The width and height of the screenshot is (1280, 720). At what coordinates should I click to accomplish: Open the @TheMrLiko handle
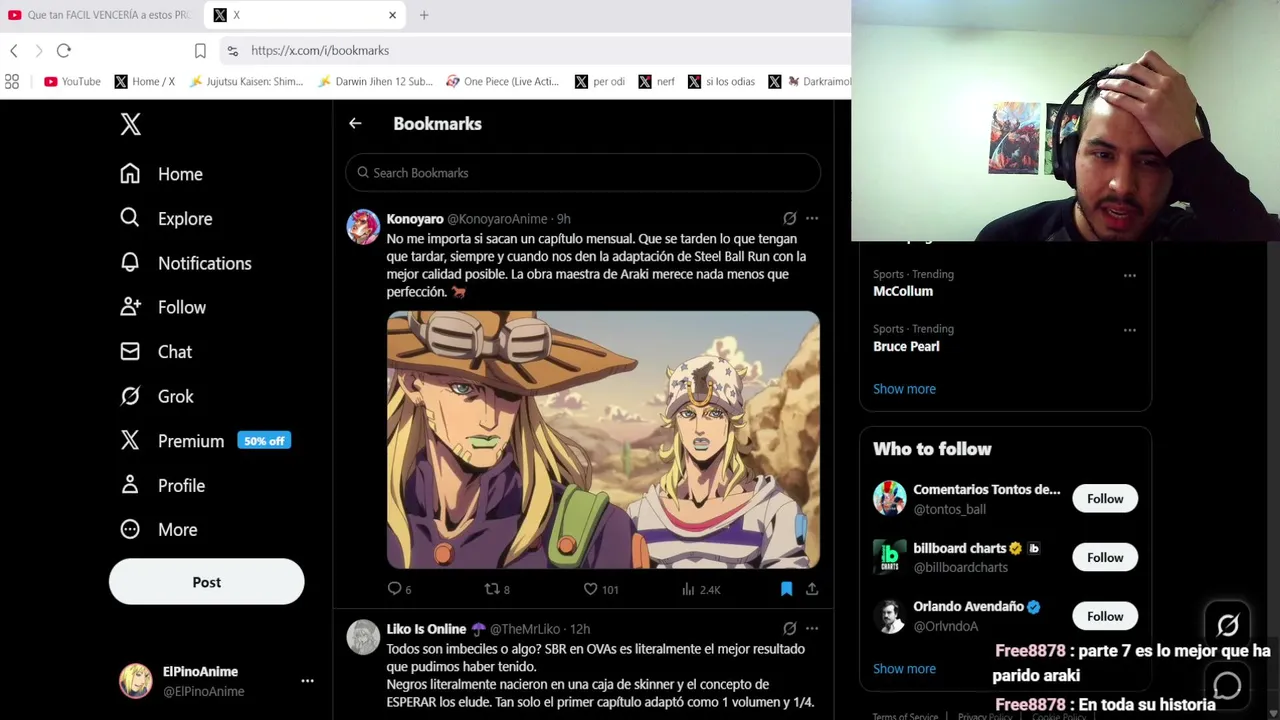point(525,629)
